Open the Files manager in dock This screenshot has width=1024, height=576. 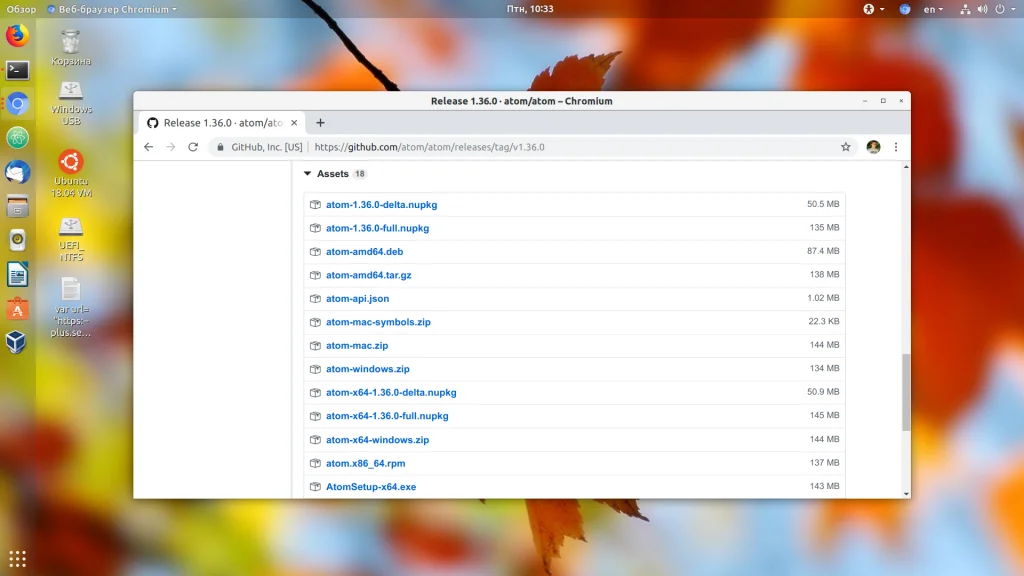pos(18,206)
